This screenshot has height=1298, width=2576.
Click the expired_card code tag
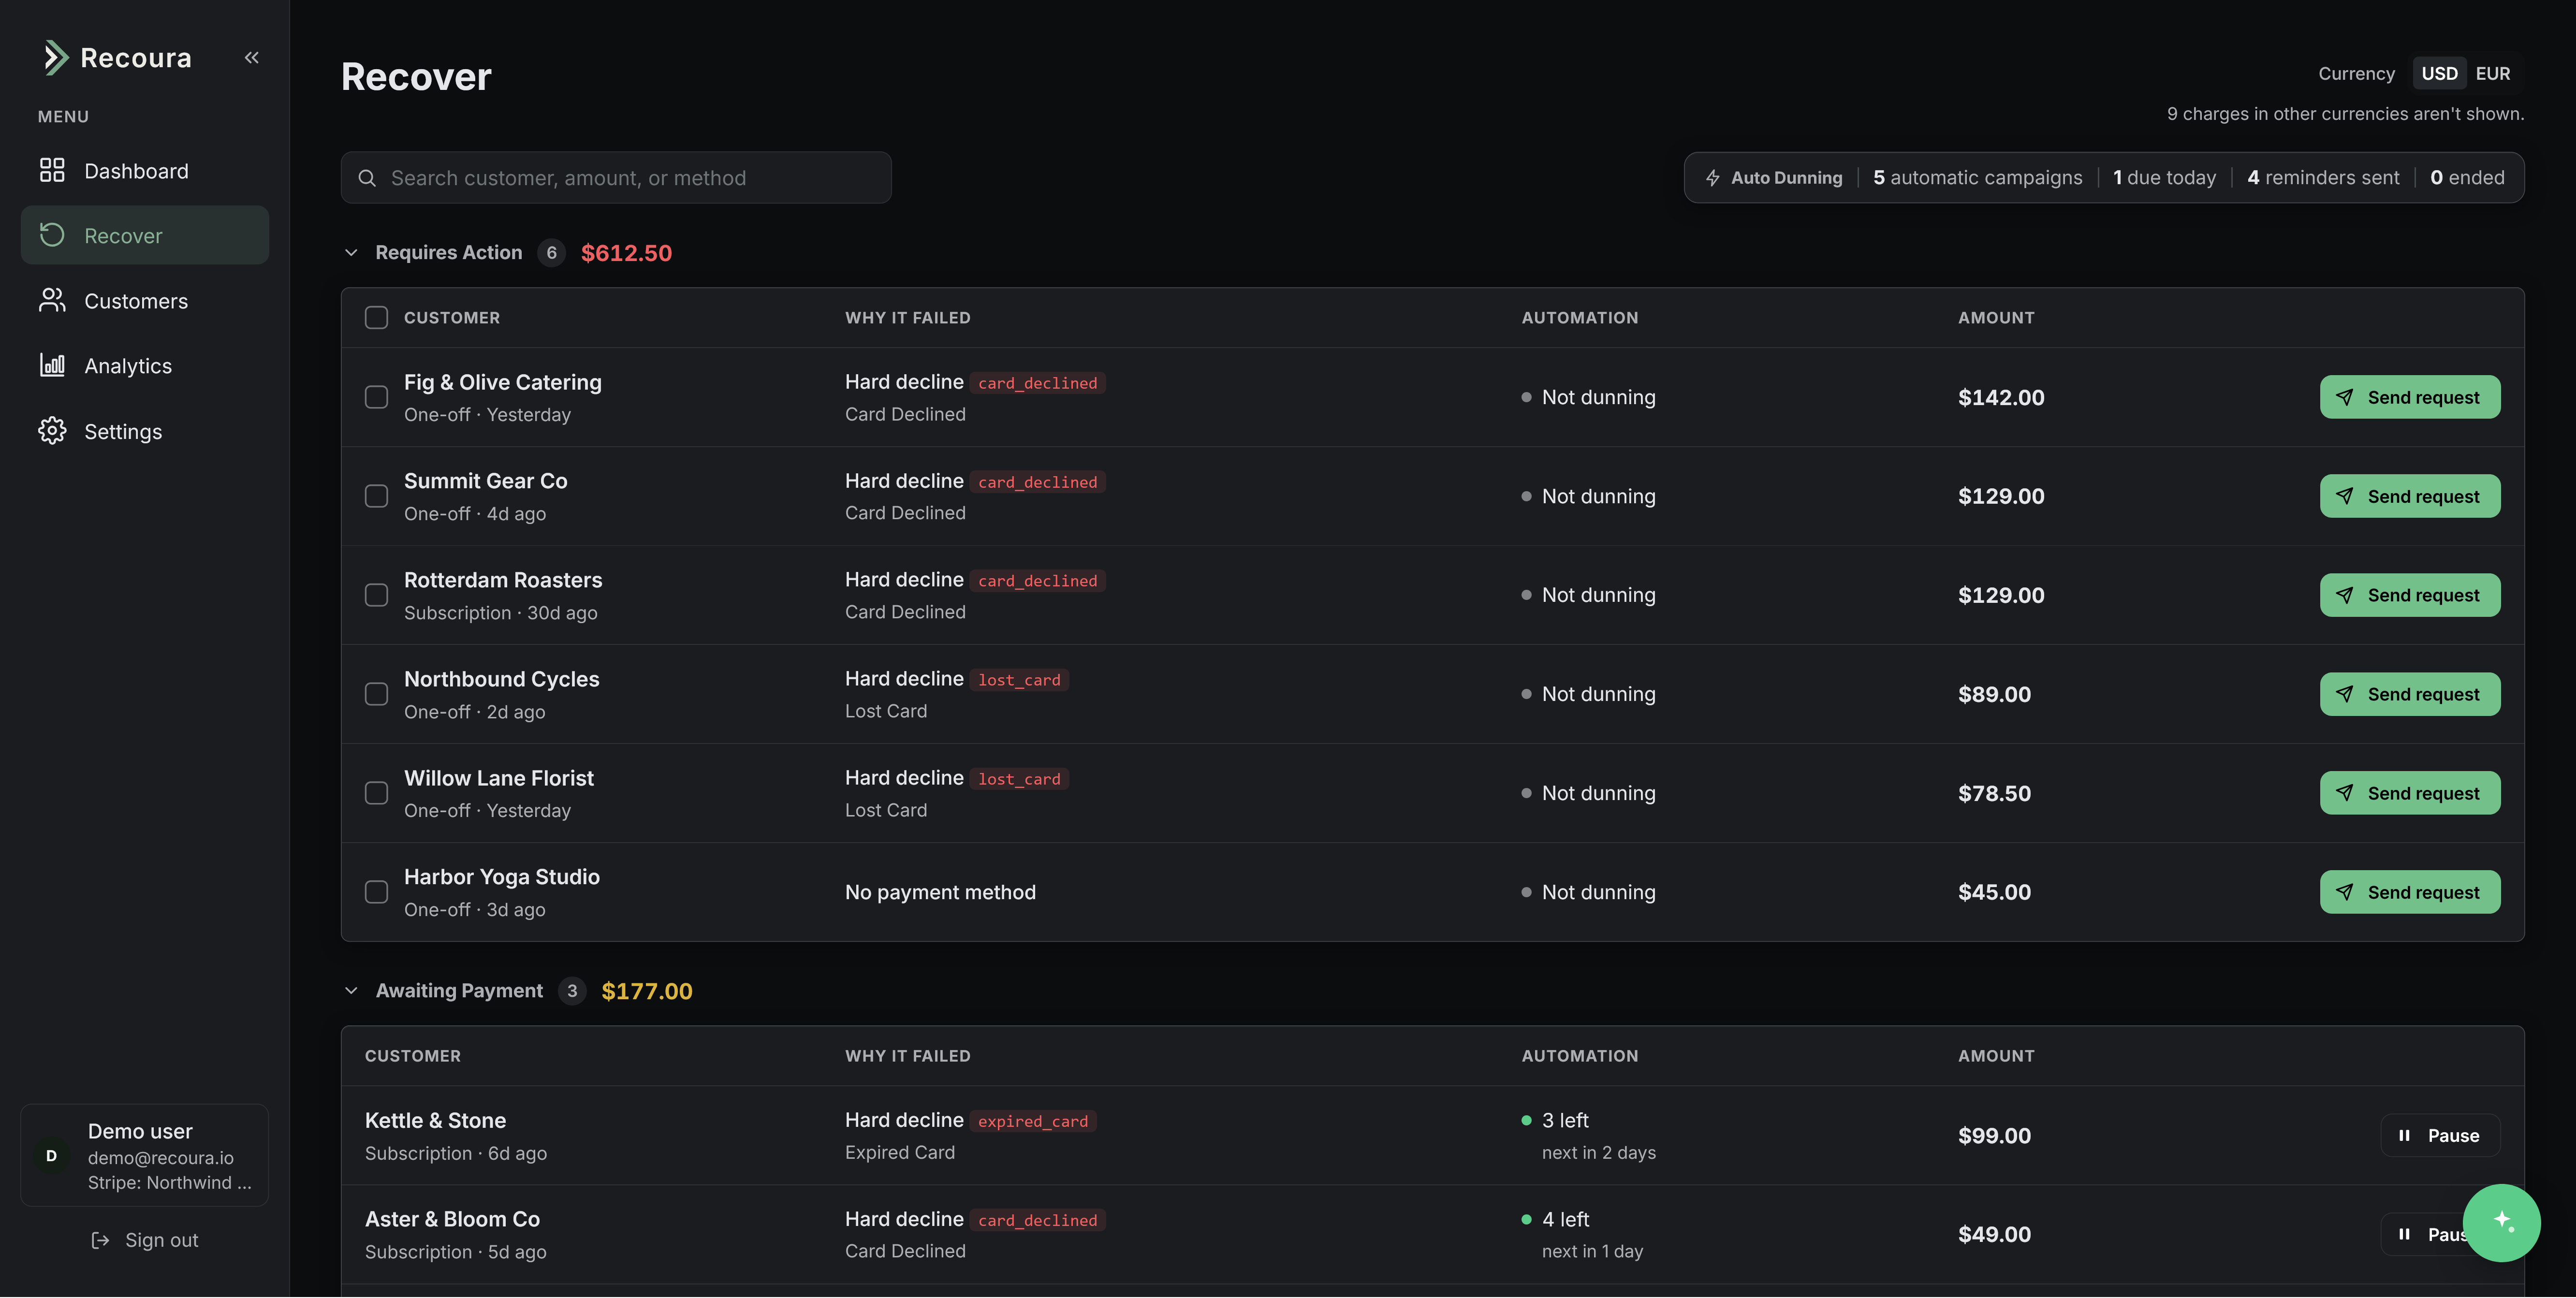click(x=1032, y=1121)
